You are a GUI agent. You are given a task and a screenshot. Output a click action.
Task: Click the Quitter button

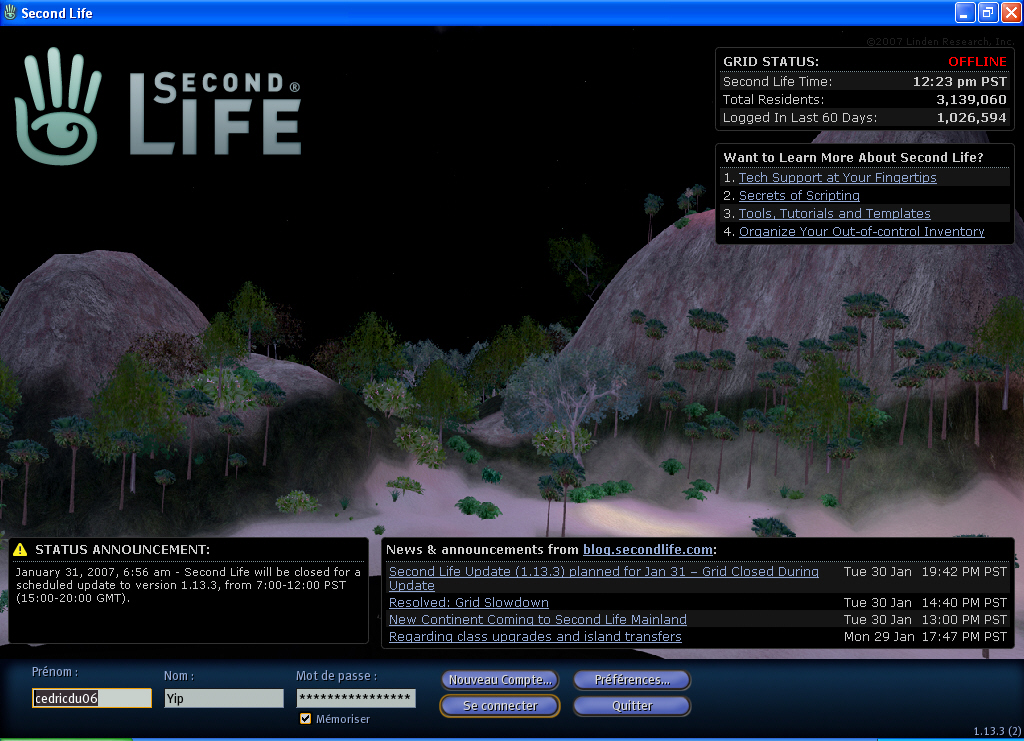click(631, 706)
